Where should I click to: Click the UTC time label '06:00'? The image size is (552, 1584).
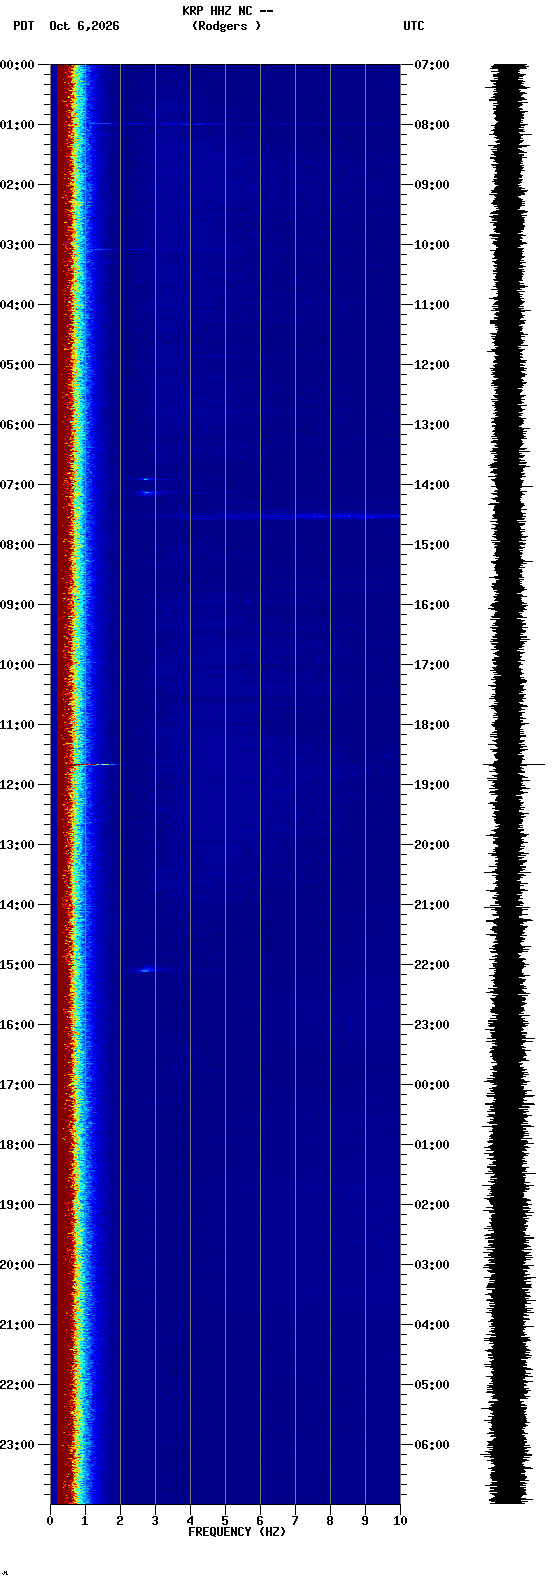pyautogui.click(x=432, y=1445)
